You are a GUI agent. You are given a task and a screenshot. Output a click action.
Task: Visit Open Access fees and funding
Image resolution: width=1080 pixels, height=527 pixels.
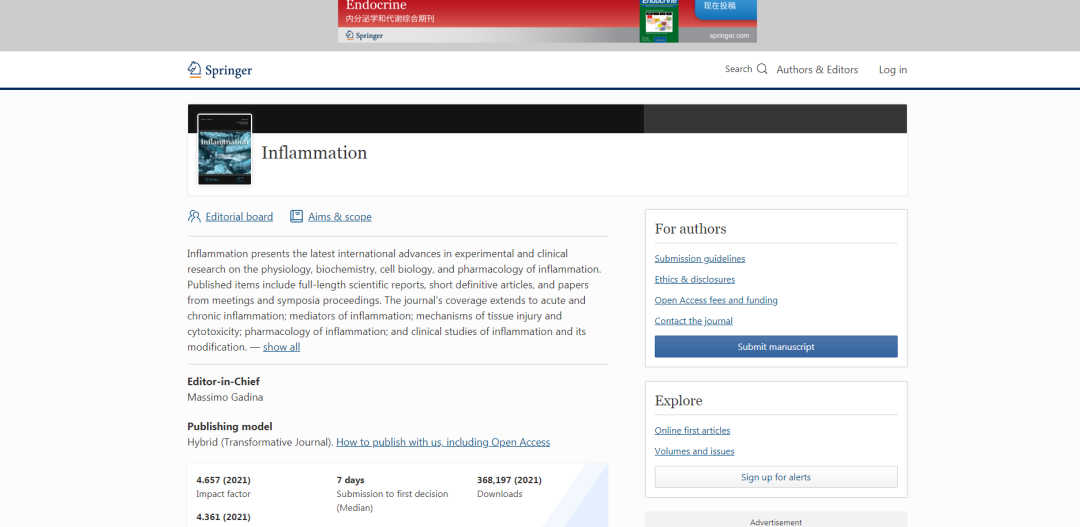(715, 300)
